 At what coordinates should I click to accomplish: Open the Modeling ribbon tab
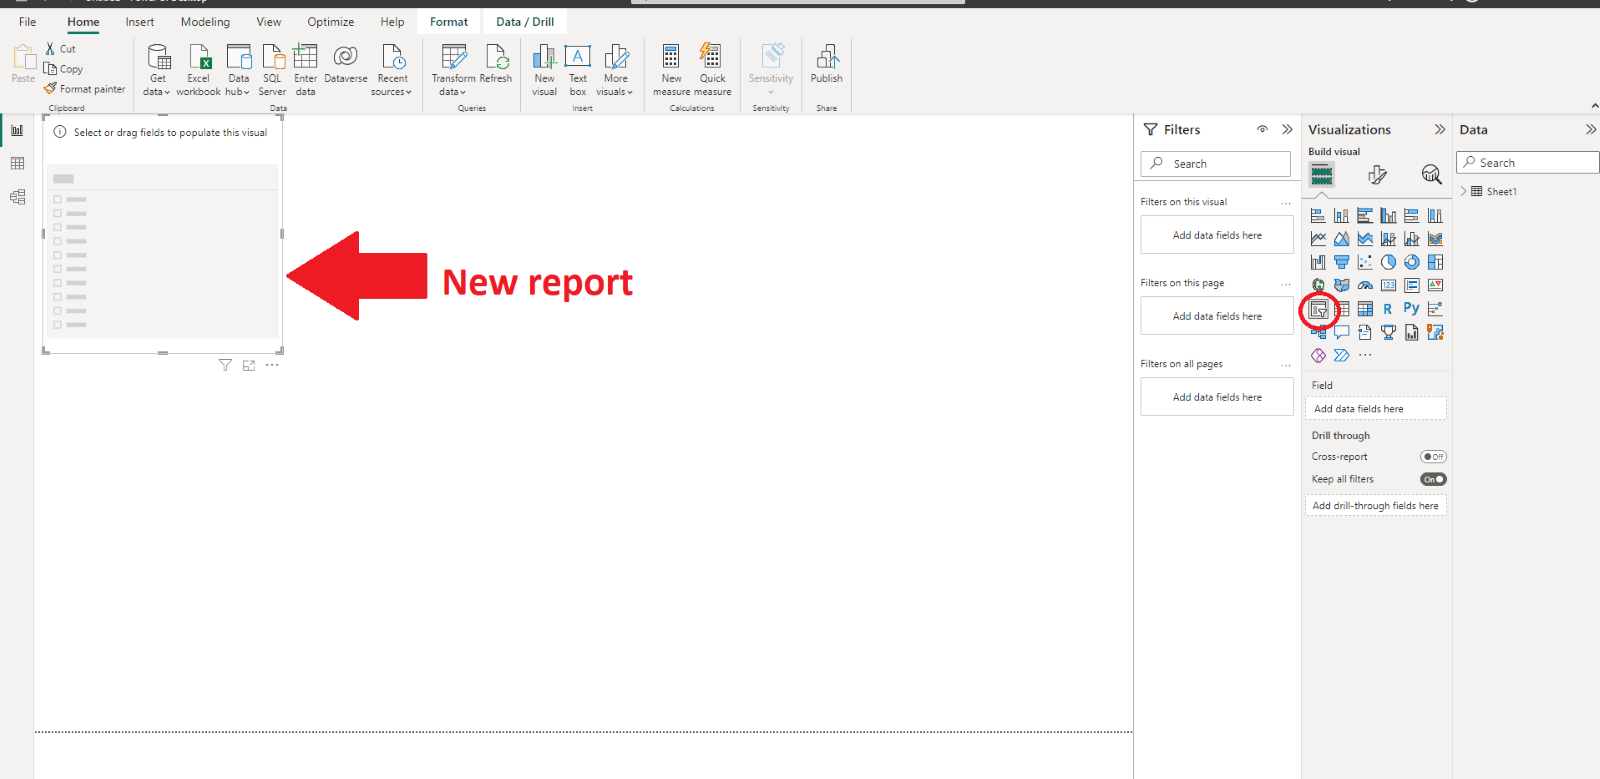pyautogui.click(x=205, y=22)
